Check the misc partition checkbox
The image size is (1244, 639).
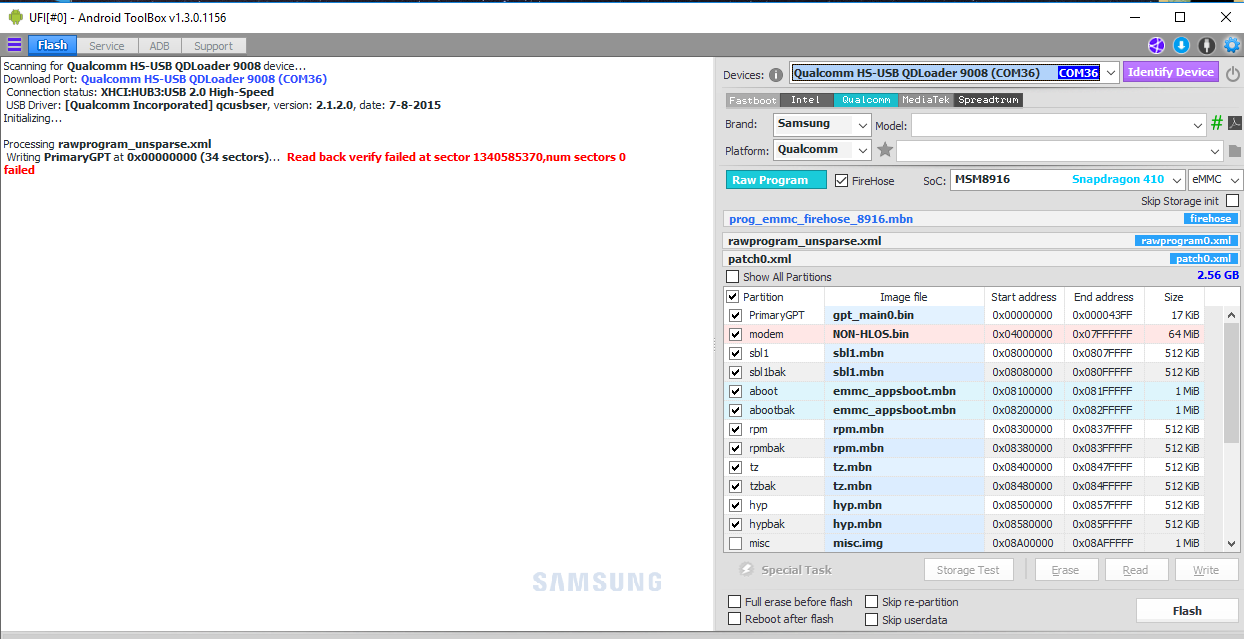[736, 543]
